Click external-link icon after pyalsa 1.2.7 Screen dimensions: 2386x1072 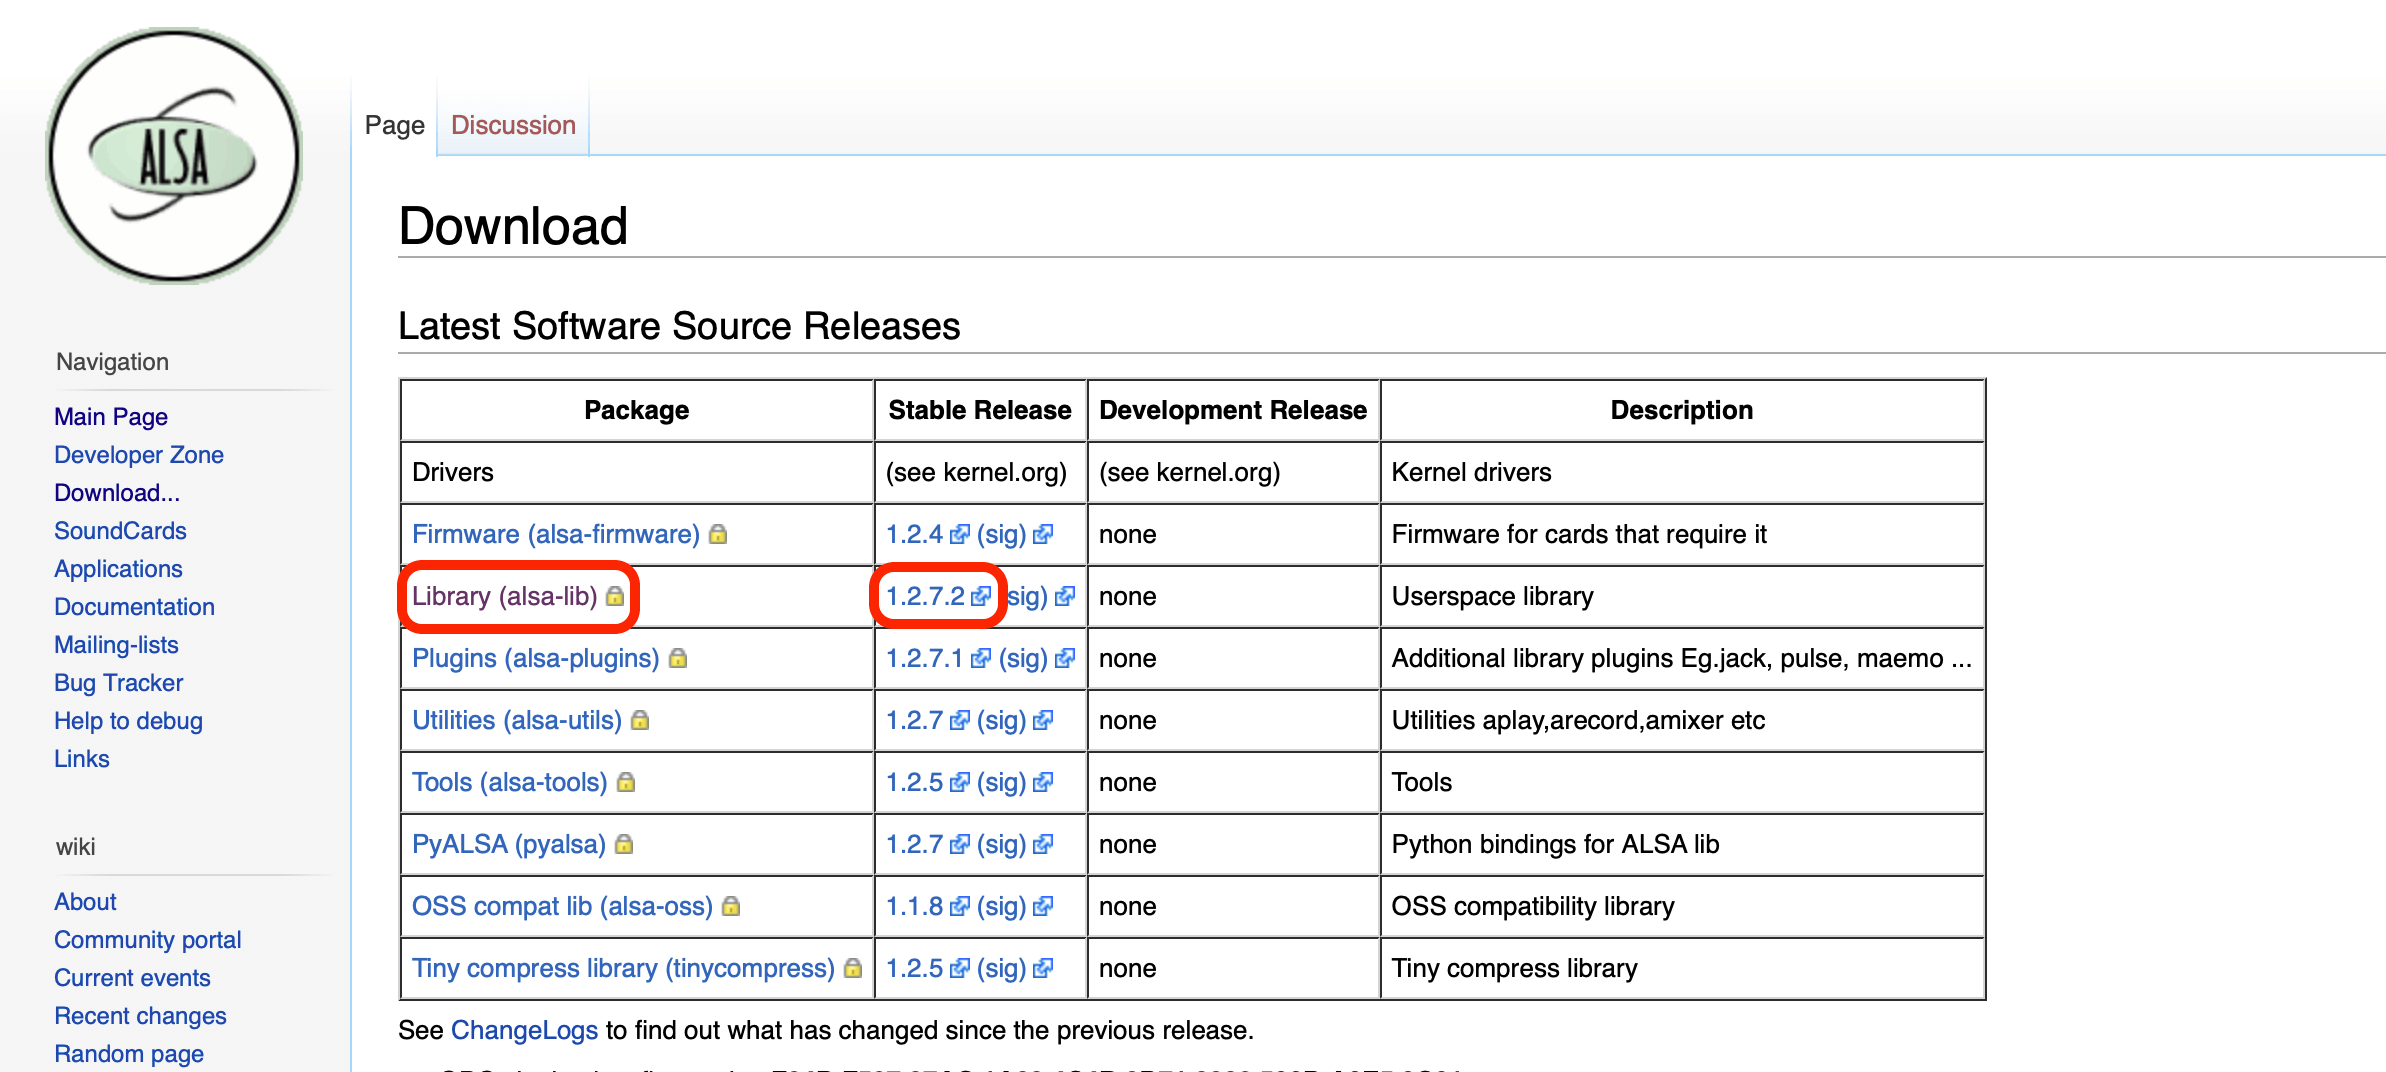pos(960,845)
